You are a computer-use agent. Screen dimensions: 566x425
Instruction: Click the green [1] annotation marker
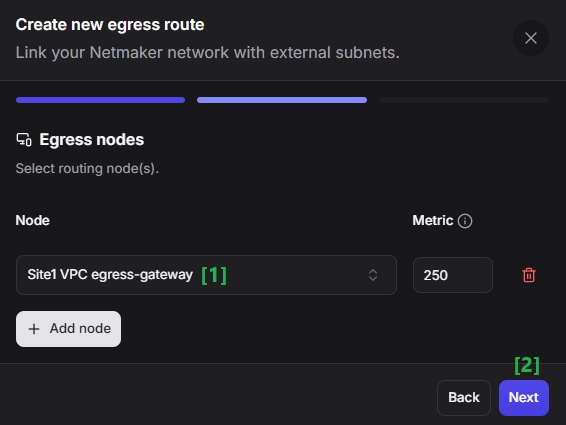pos(214,276)
